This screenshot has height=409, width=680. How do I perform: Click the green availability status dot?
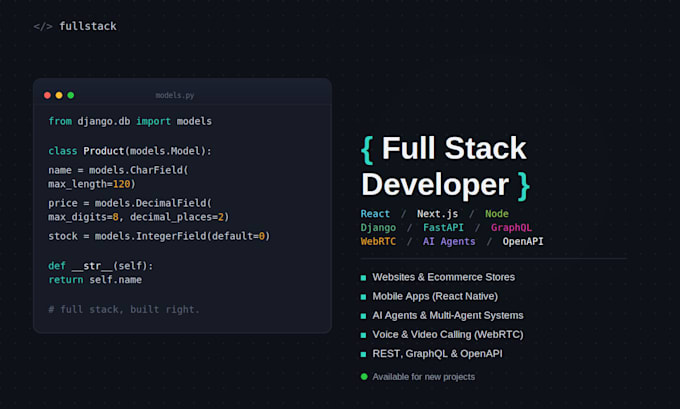(364, 376)
